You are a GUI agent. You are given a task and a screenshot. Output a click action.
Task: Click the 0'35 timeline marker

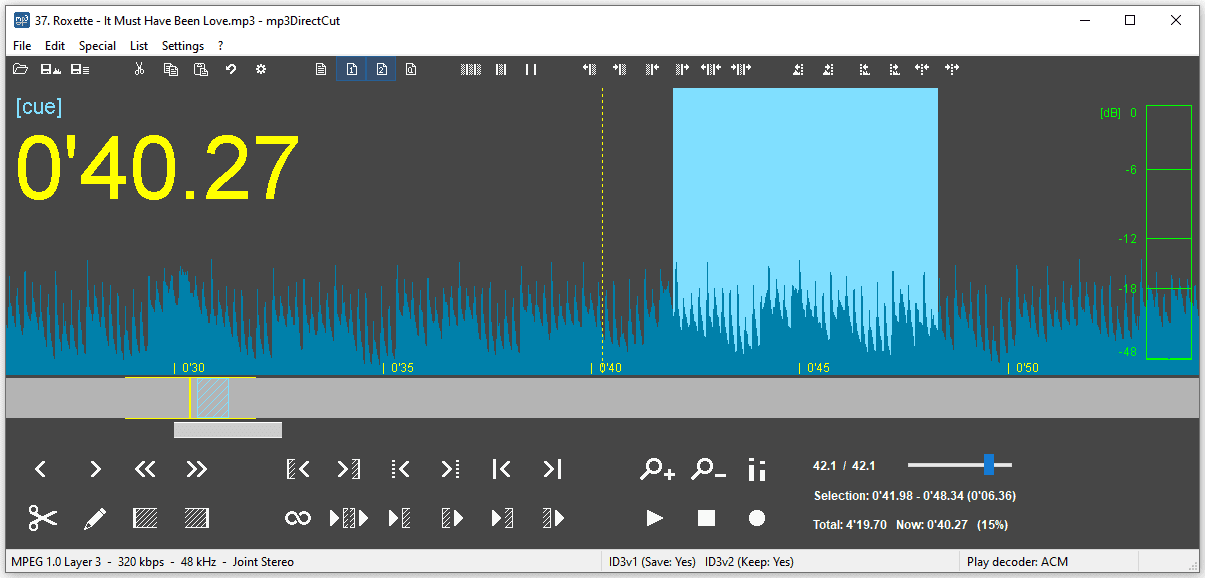pyautogui.click(x=402, y=368)
